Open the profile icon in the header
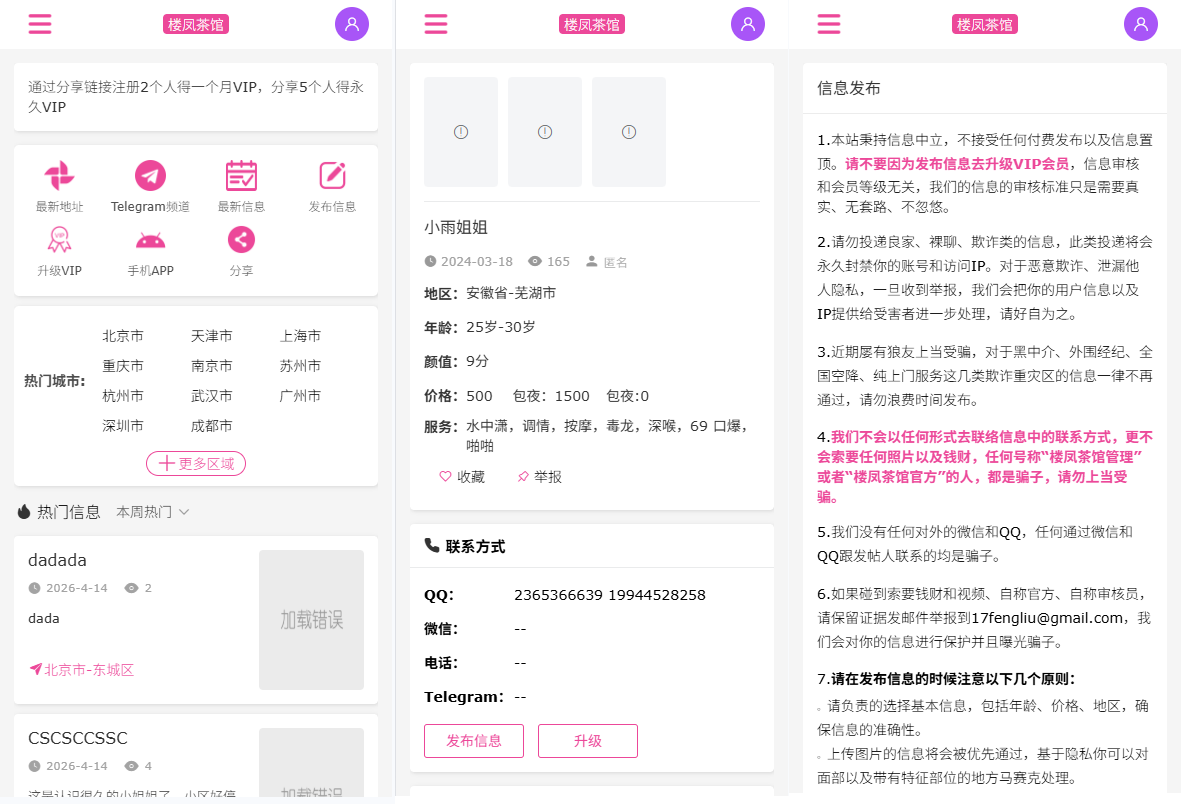Viewport: 1181px width, 804px height. [x=351, y=23]
